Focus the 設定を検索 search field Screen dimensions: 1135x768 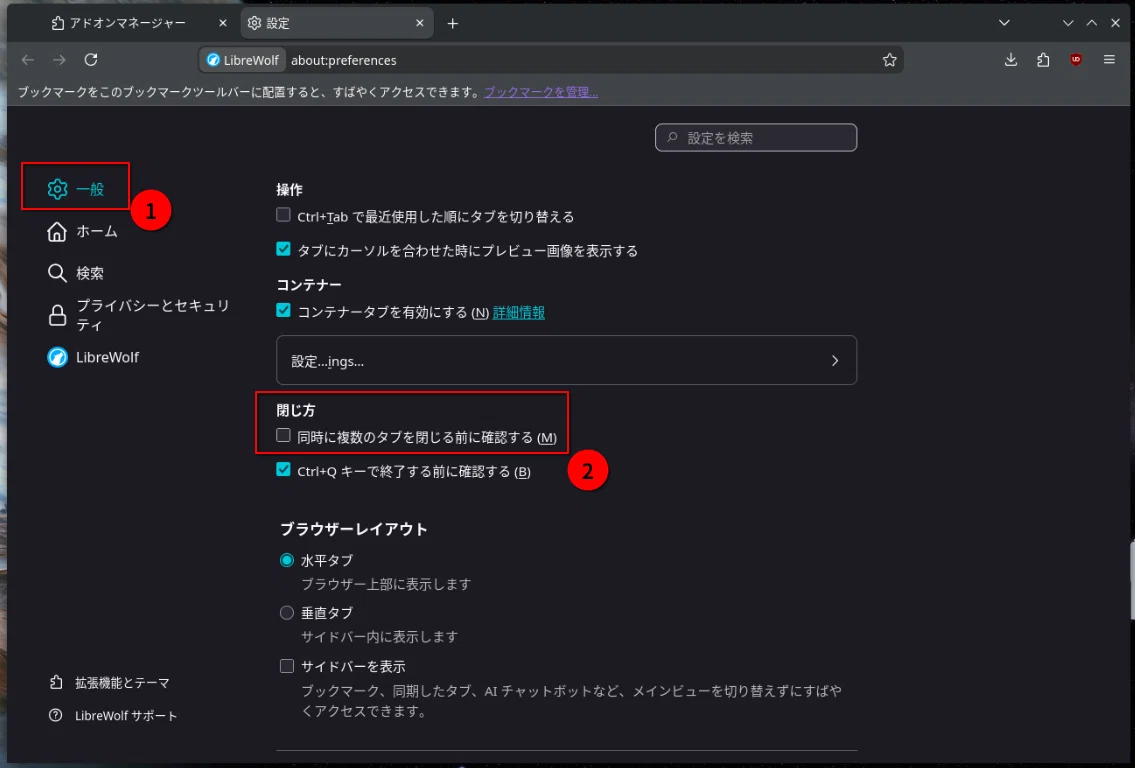pos(756,138)
